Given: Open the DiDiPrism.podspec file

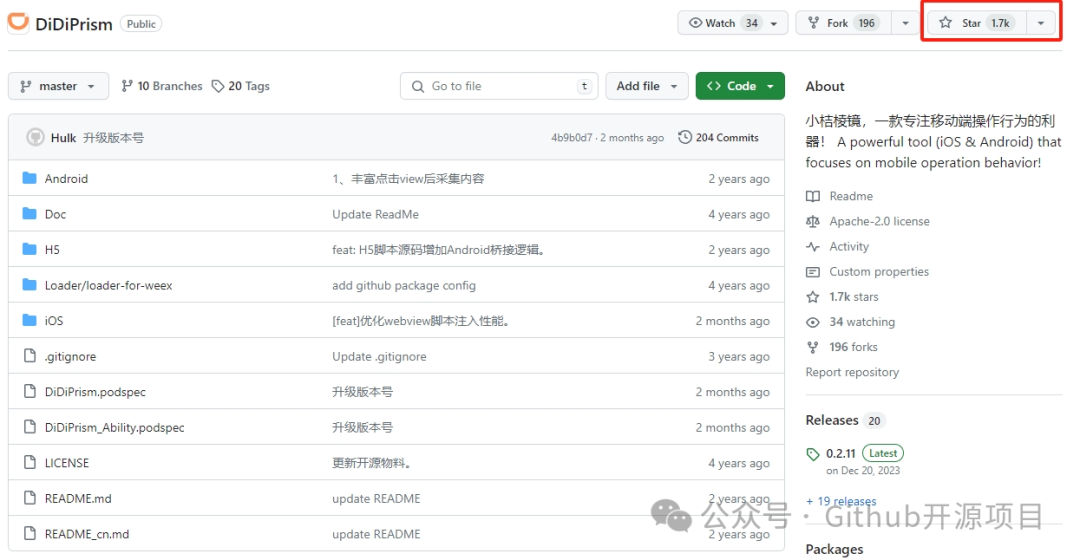Looking at the screenshot, I should [95, 392].
